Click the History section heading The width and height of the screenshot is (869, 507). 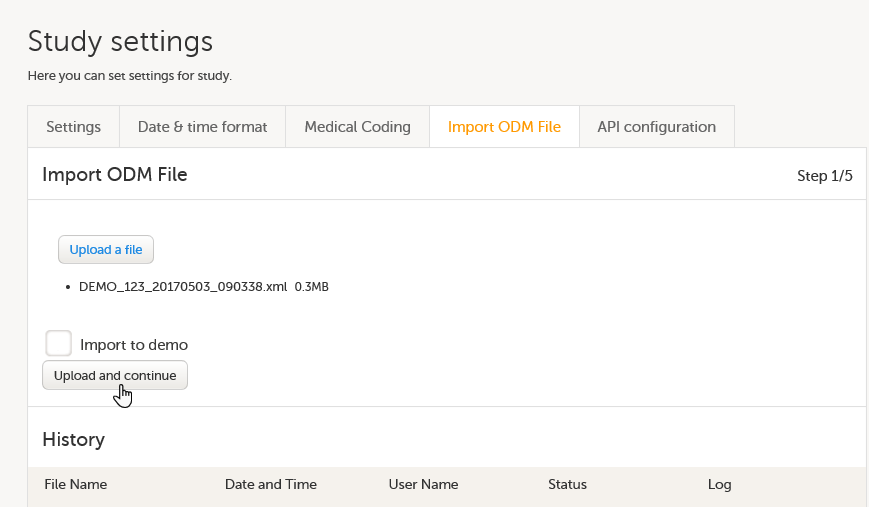[x=73, y=439]
